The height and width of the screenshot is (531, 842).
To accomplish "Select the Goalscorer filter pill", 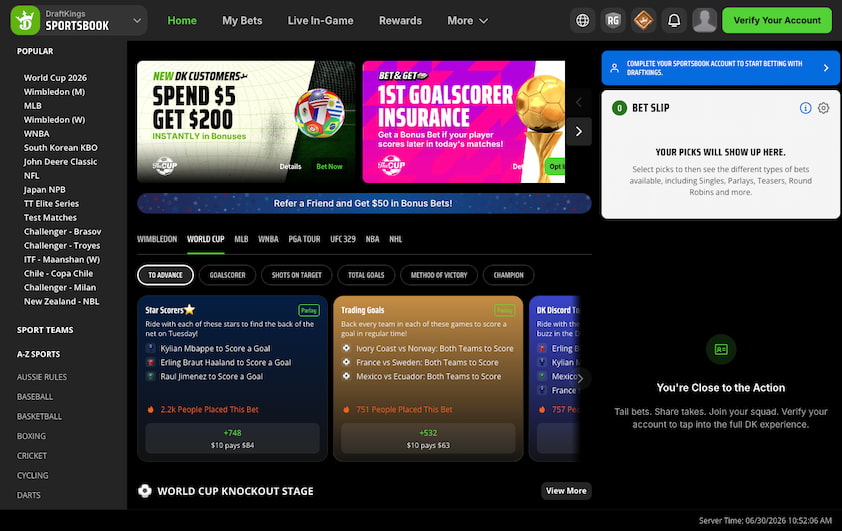I will click(227, 275).
